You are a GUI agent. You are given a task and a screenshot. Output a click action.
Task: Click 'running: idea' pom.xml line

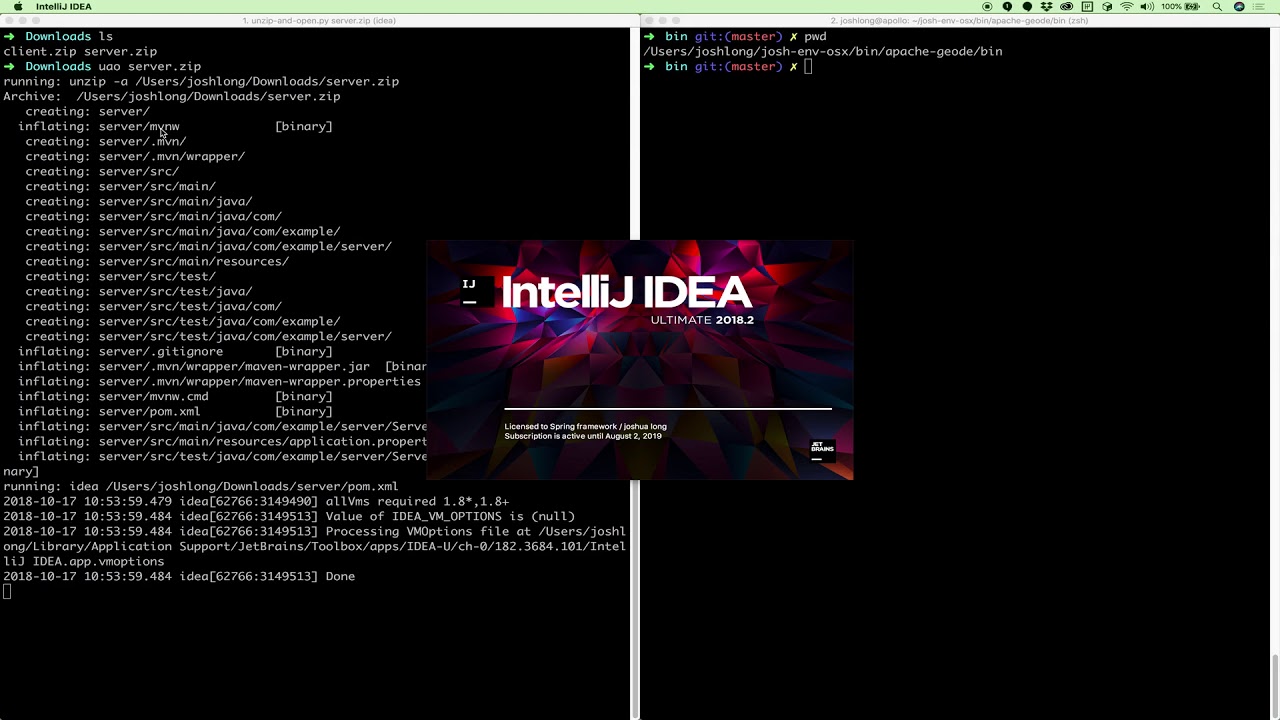point(201,487)
